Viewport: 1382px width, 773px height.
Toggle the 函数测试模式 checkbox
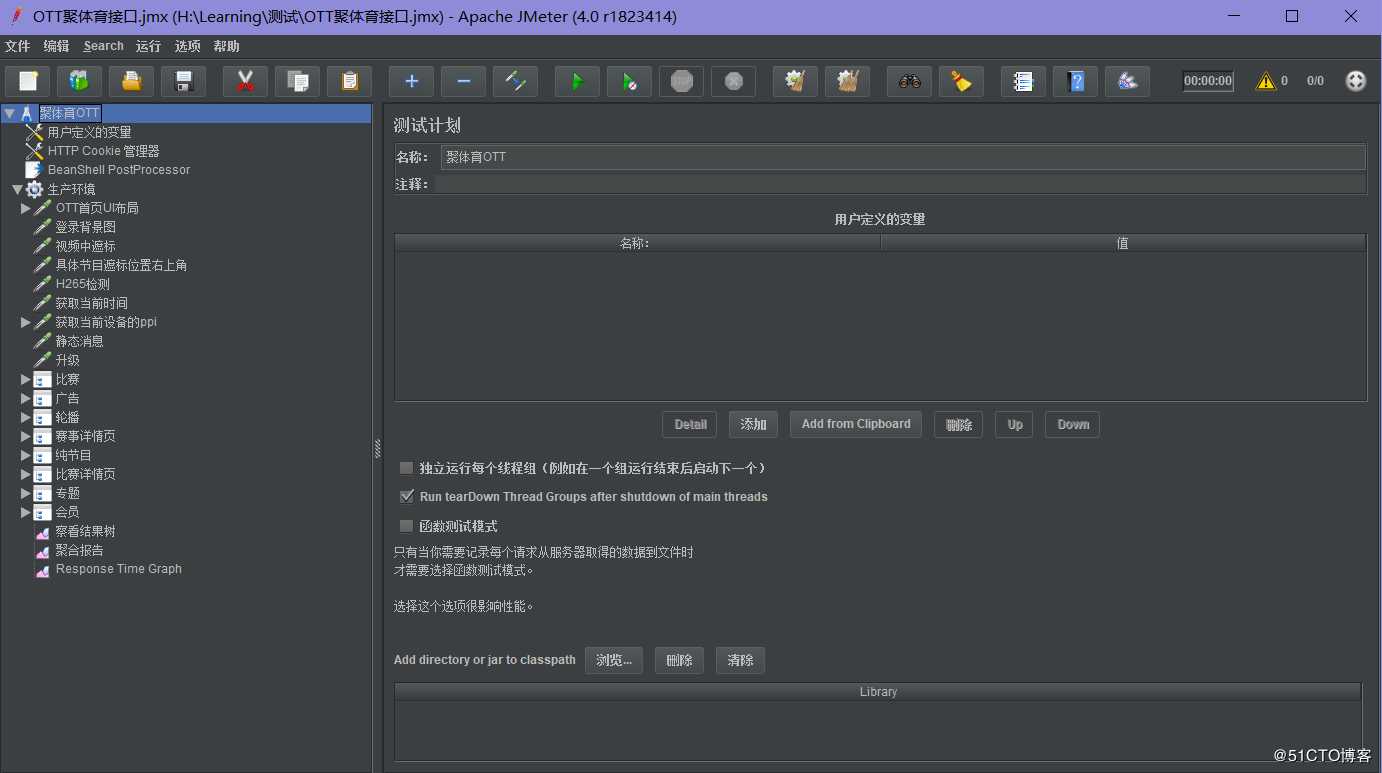coord(406,526)
